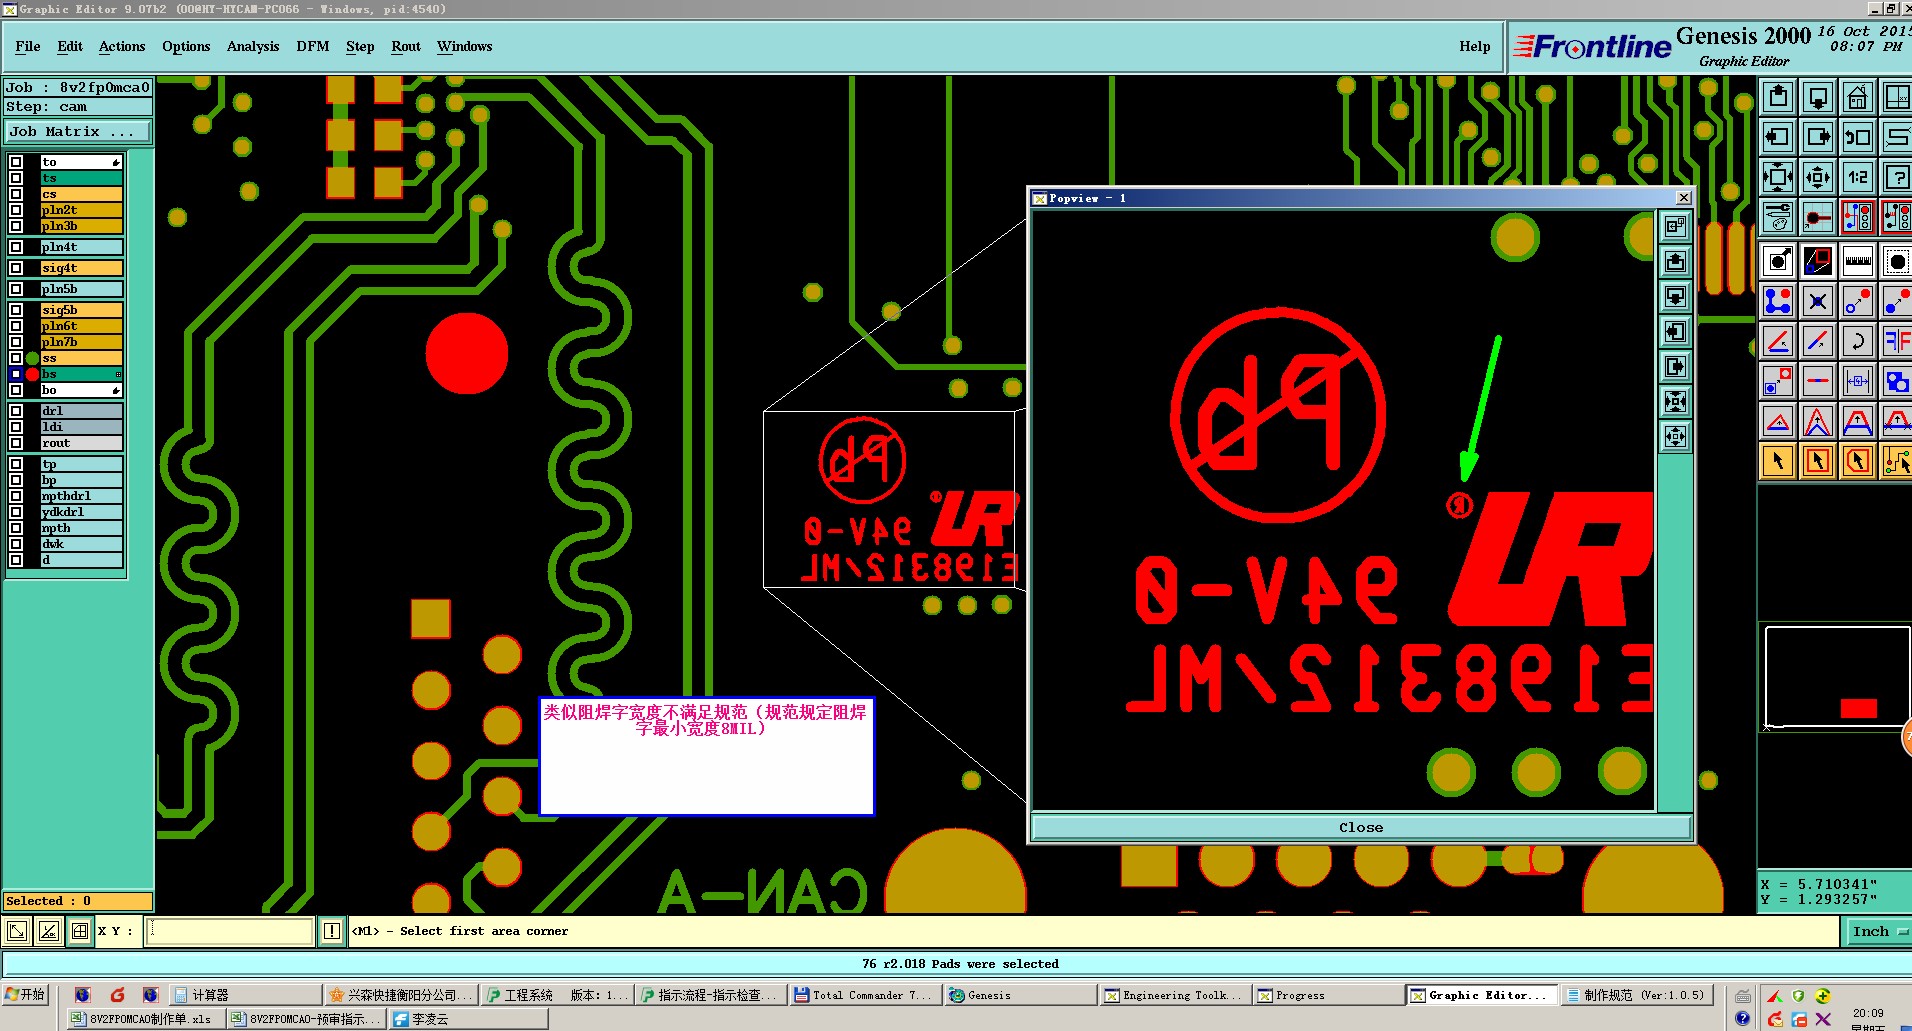Click the feature highlight icon with arrow
Viewport: 1912px width, 1031px height.
[1778, 262]
